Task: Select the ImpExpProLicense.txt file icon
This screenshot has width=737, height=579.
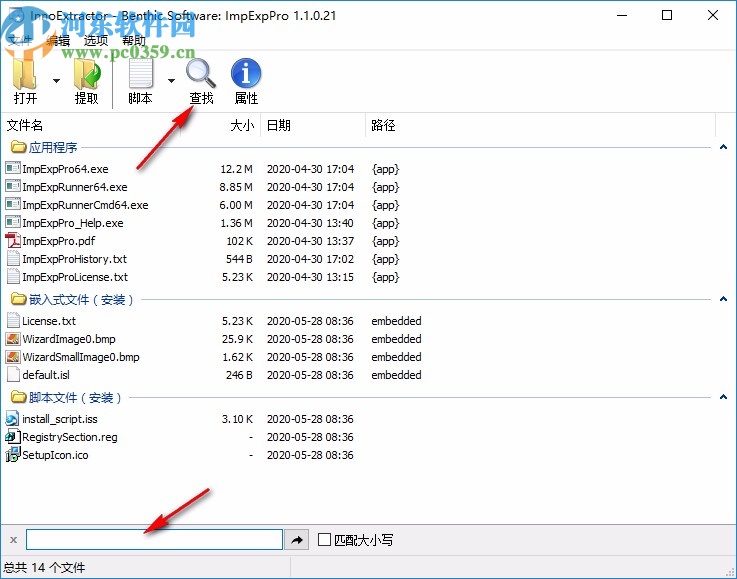Action: pyautogui.click(x=13, y=276)
